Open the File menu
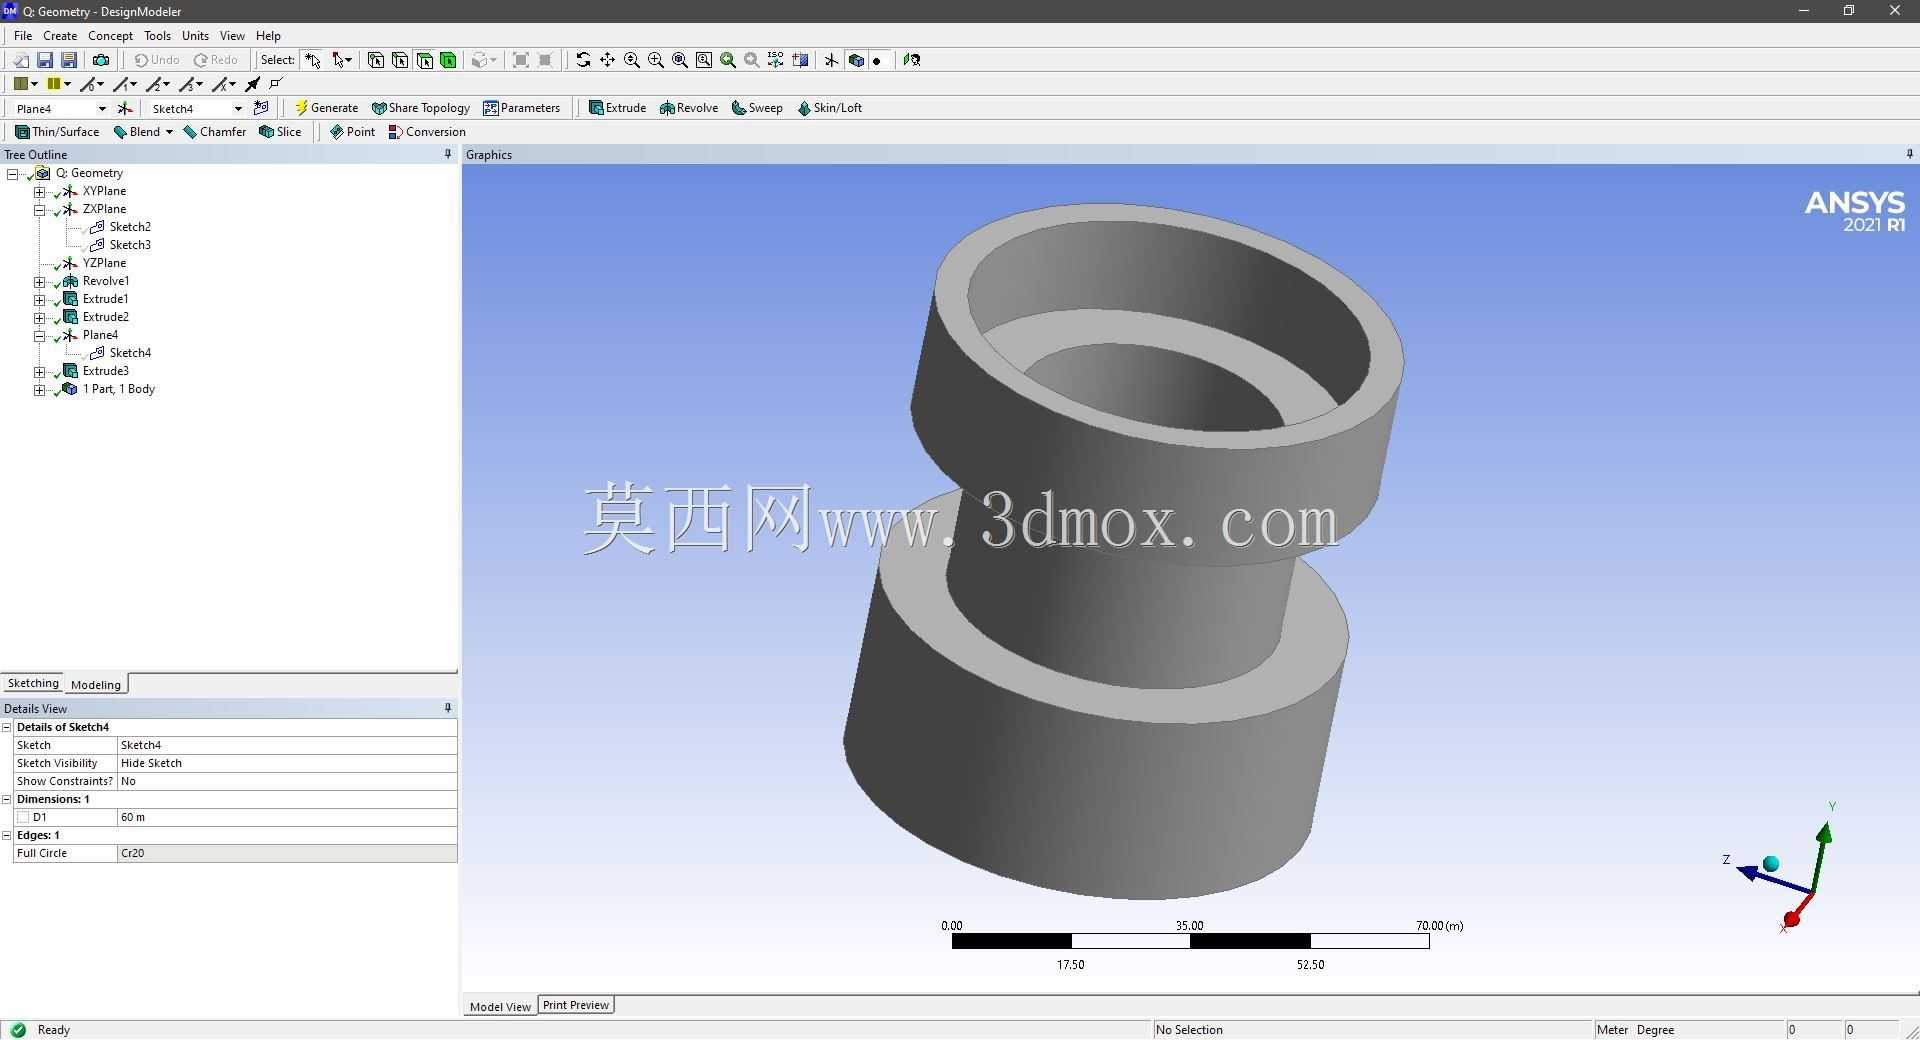 [23, 35]
